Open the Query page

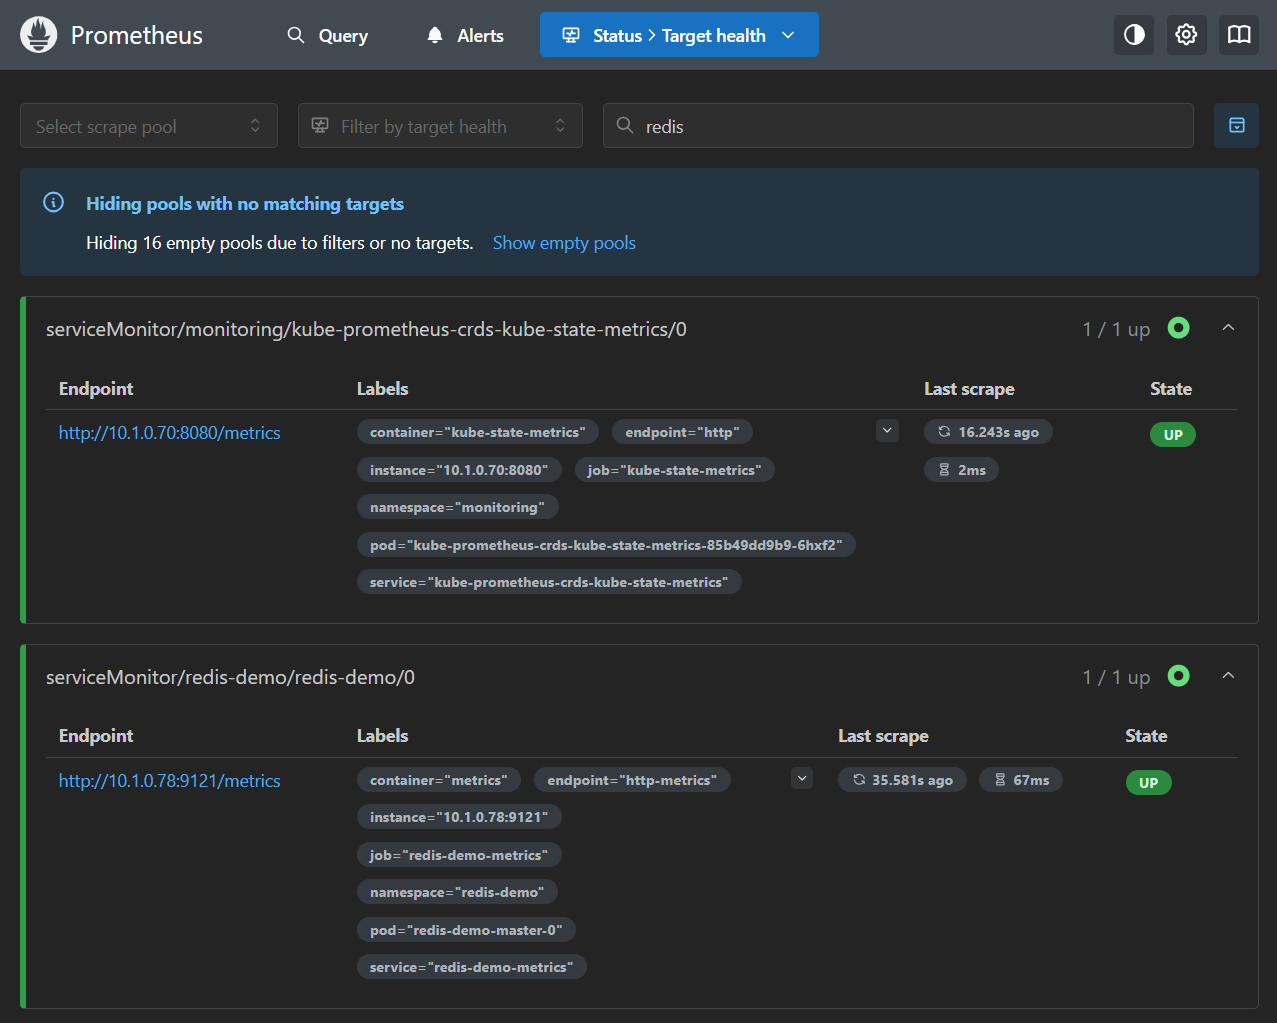click(x=328, y=35)
